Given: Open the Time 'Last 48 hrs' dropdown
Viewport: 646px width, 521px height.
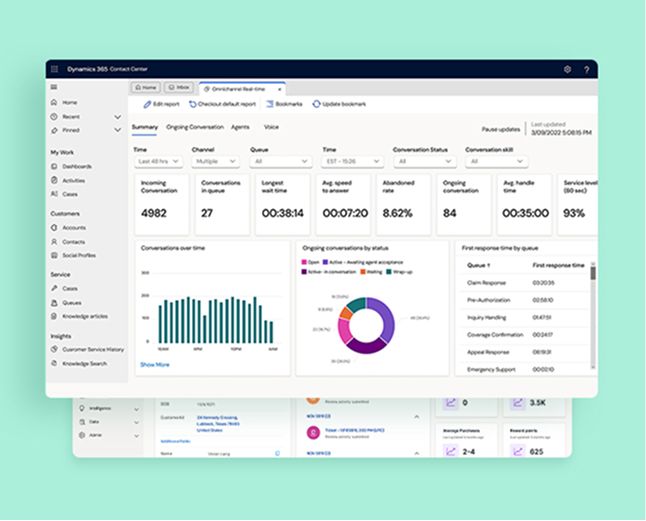Looking at the screenshot, I should pos(158,161).
